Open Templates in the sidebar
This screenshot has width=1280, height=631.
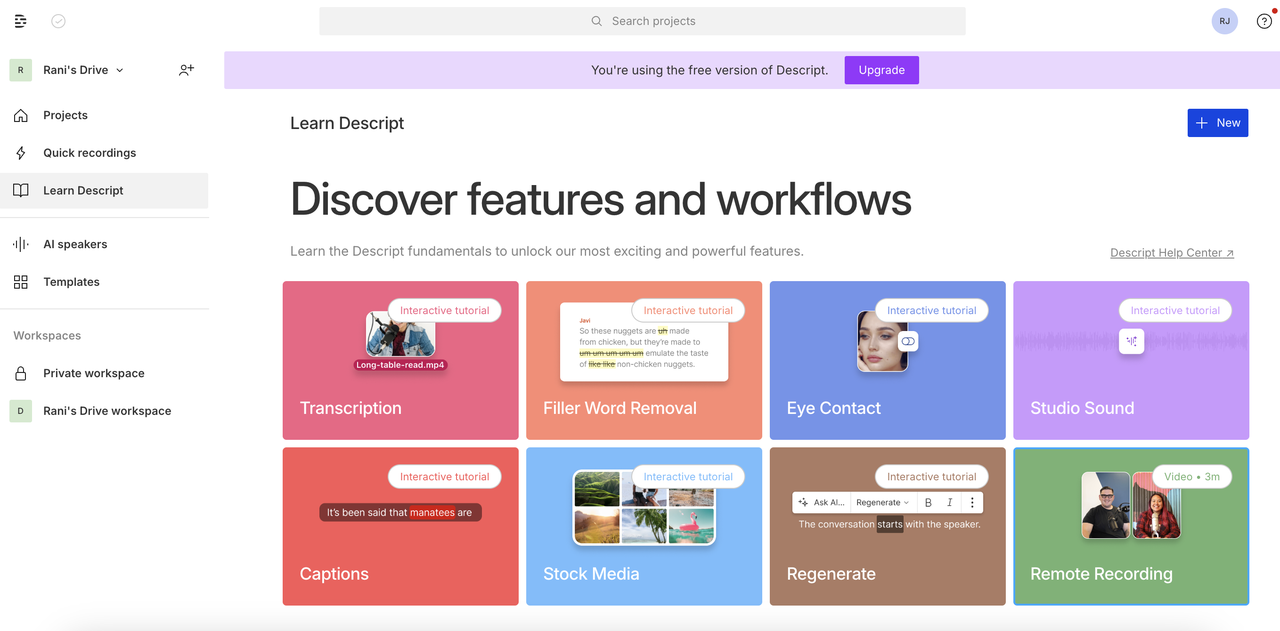click(104, 282)
